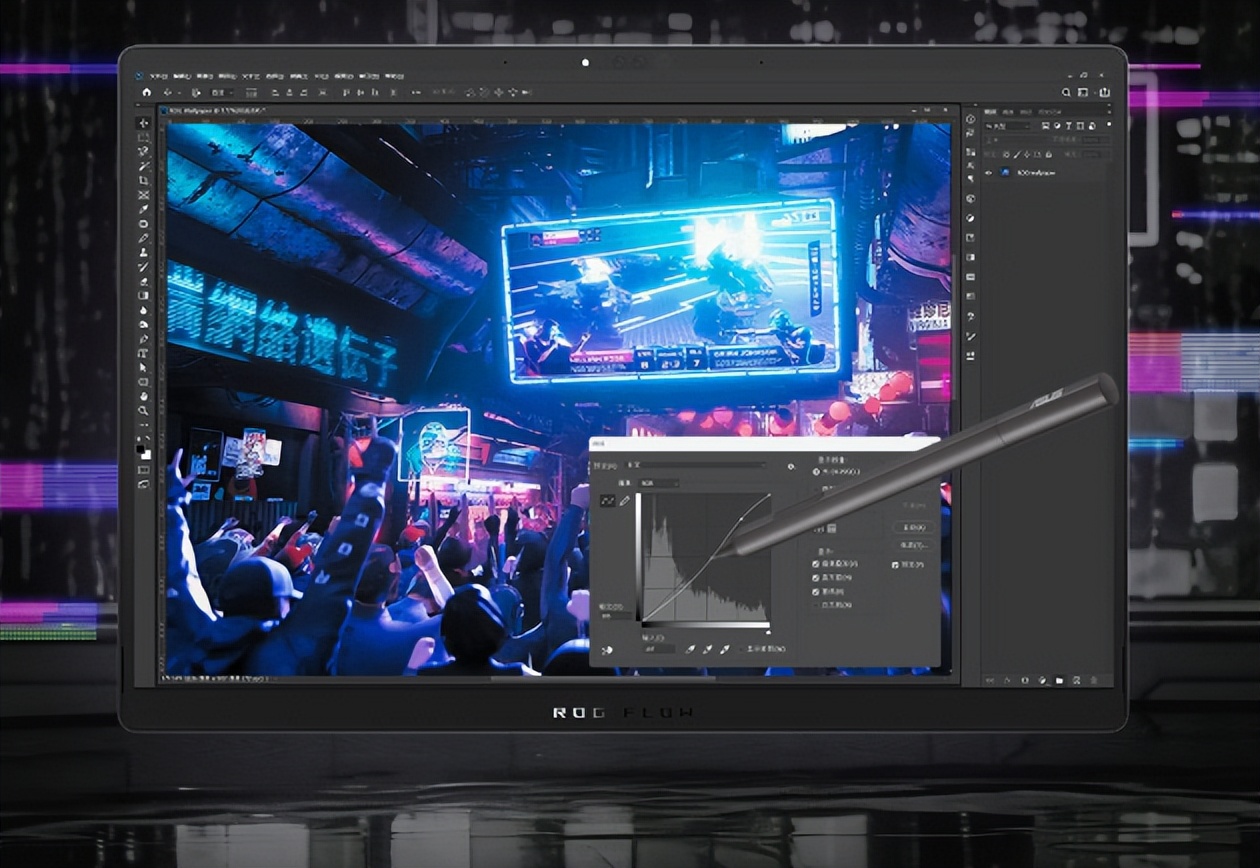
Task: Click the lock all padlock icon in Layers
Action: [x=1049, y=155]
